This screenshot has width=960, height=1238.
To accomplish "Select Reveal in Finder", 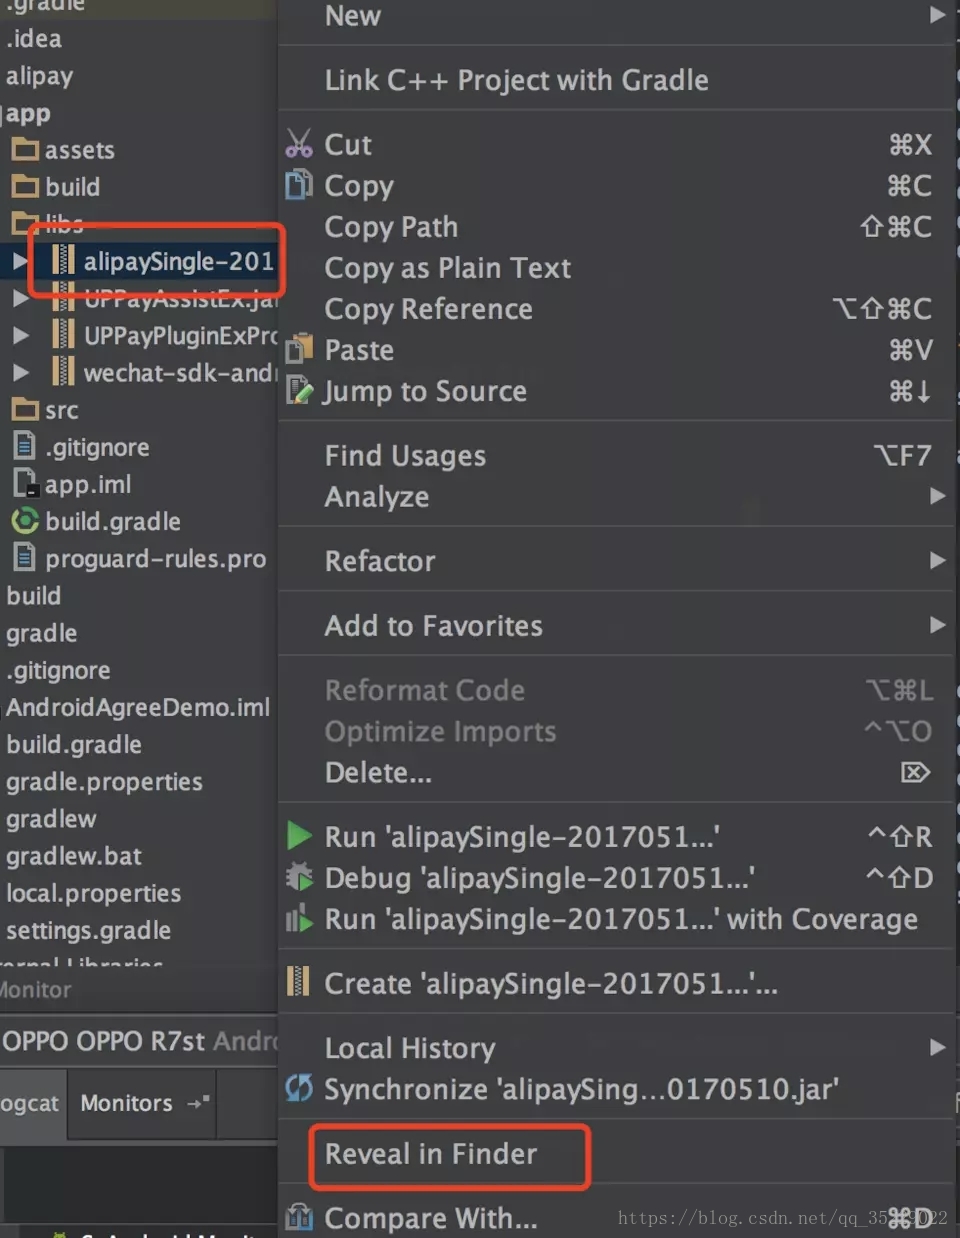I will tap(431, 1154).
